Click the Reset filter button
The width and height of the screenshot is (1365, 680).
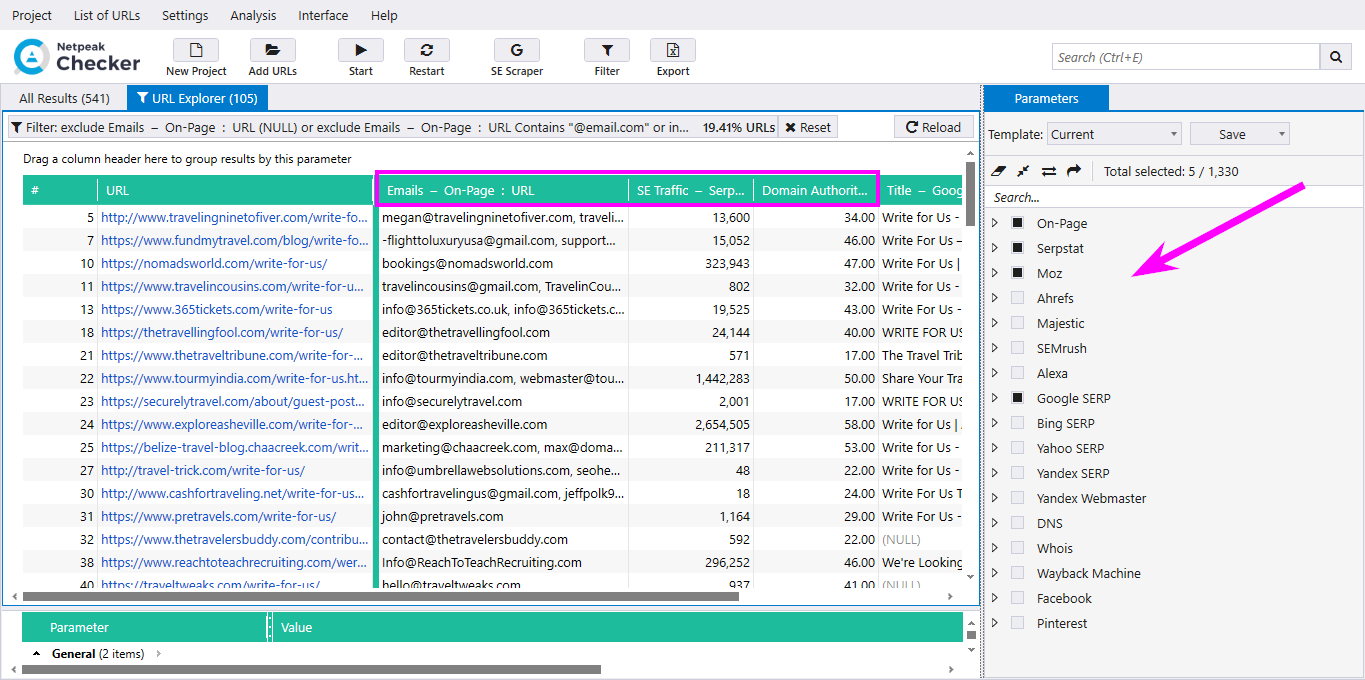coord(808,127)
